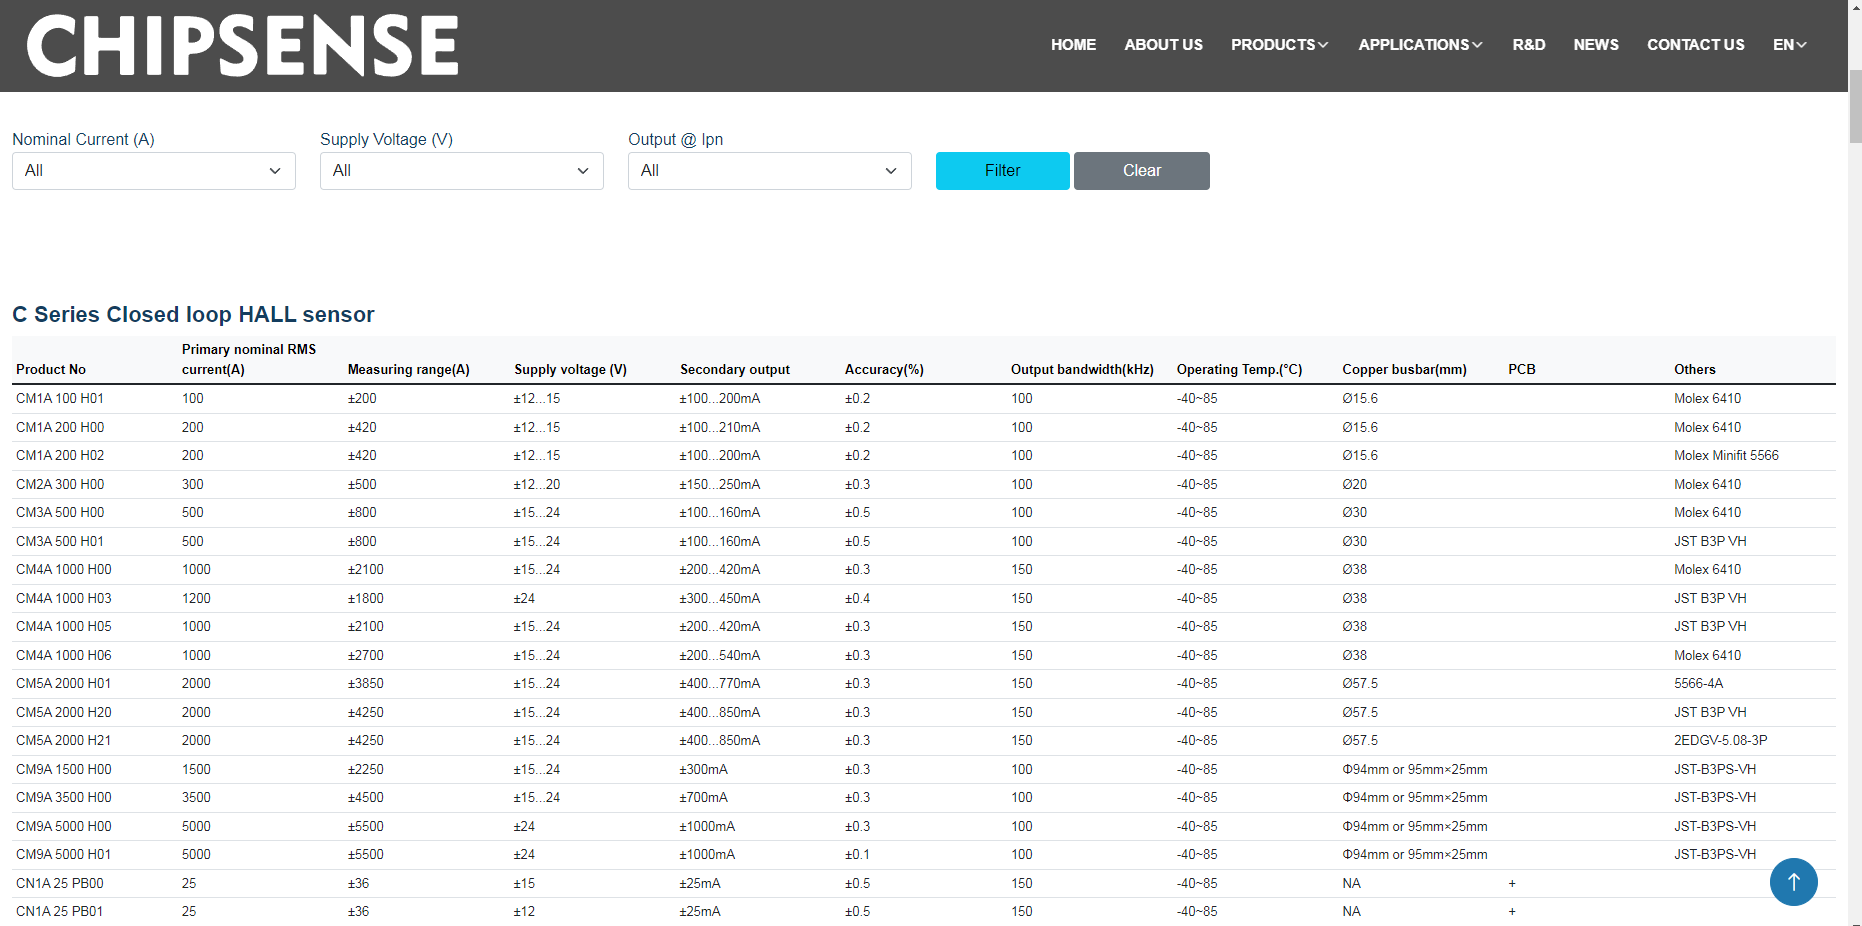Open the EN language selector

[1789, 45]
